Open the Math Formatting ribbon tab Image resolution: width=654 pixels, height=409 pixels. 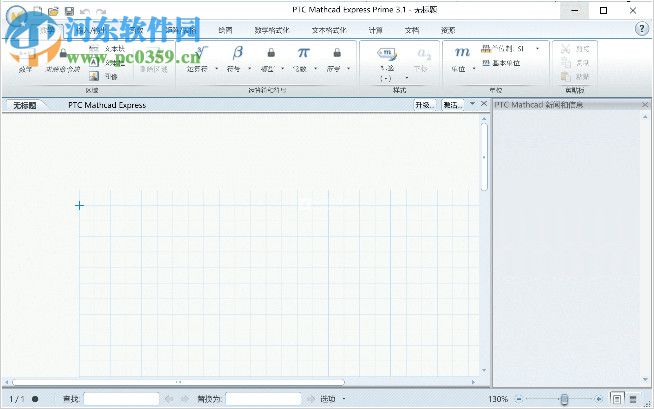coord(272,30)
